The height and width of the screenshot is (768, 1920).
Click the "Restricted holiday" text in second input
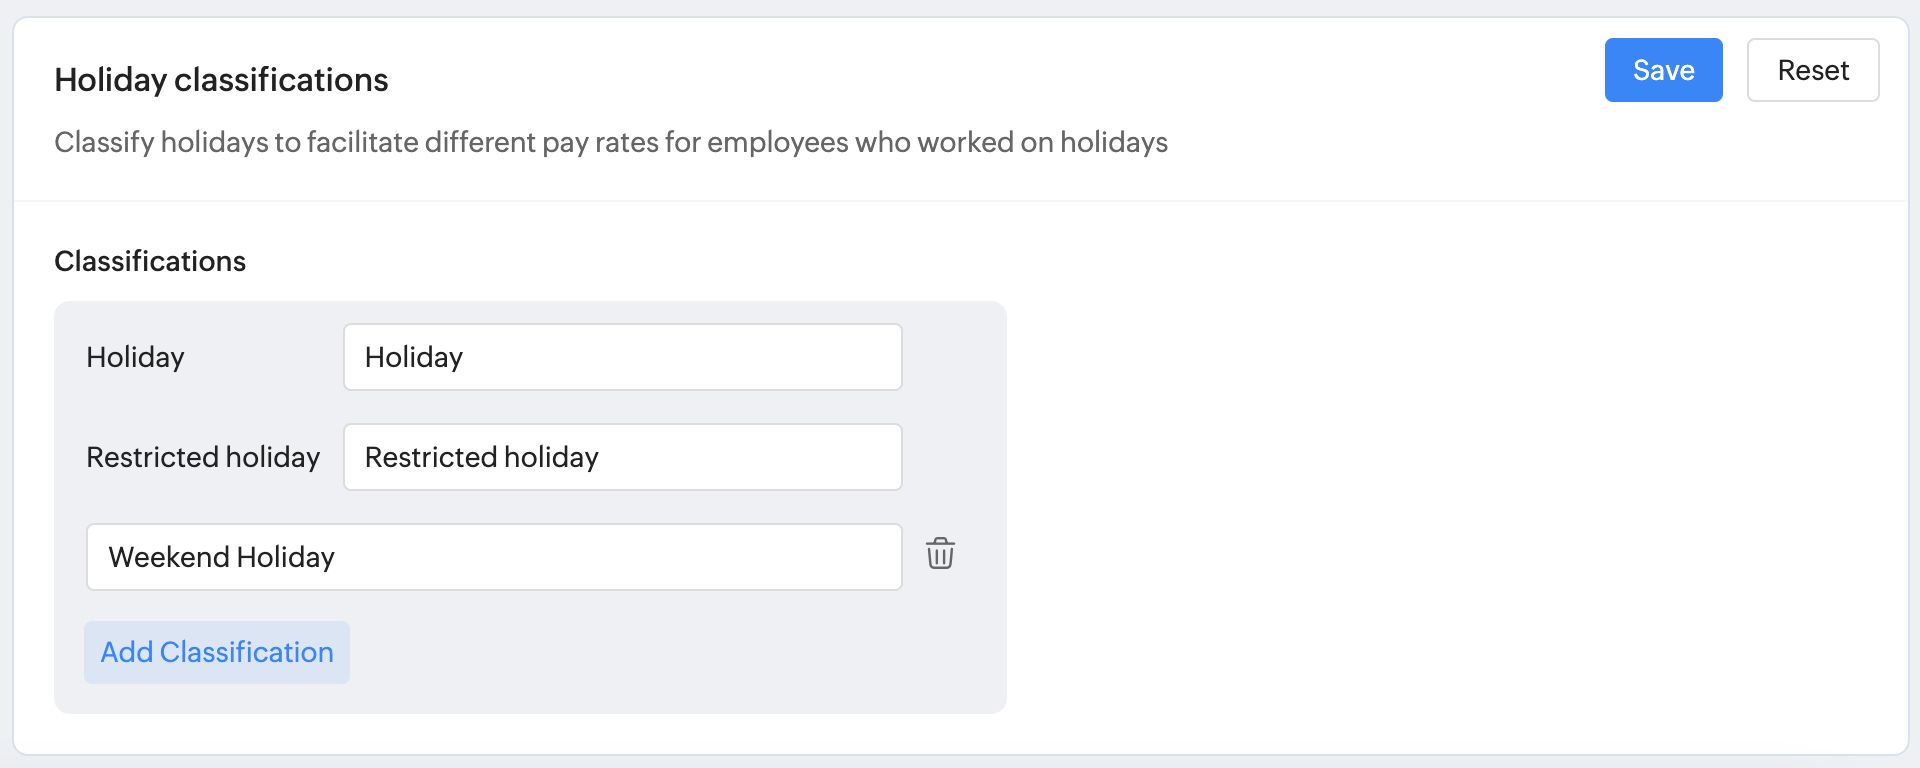tap(481, 457)
